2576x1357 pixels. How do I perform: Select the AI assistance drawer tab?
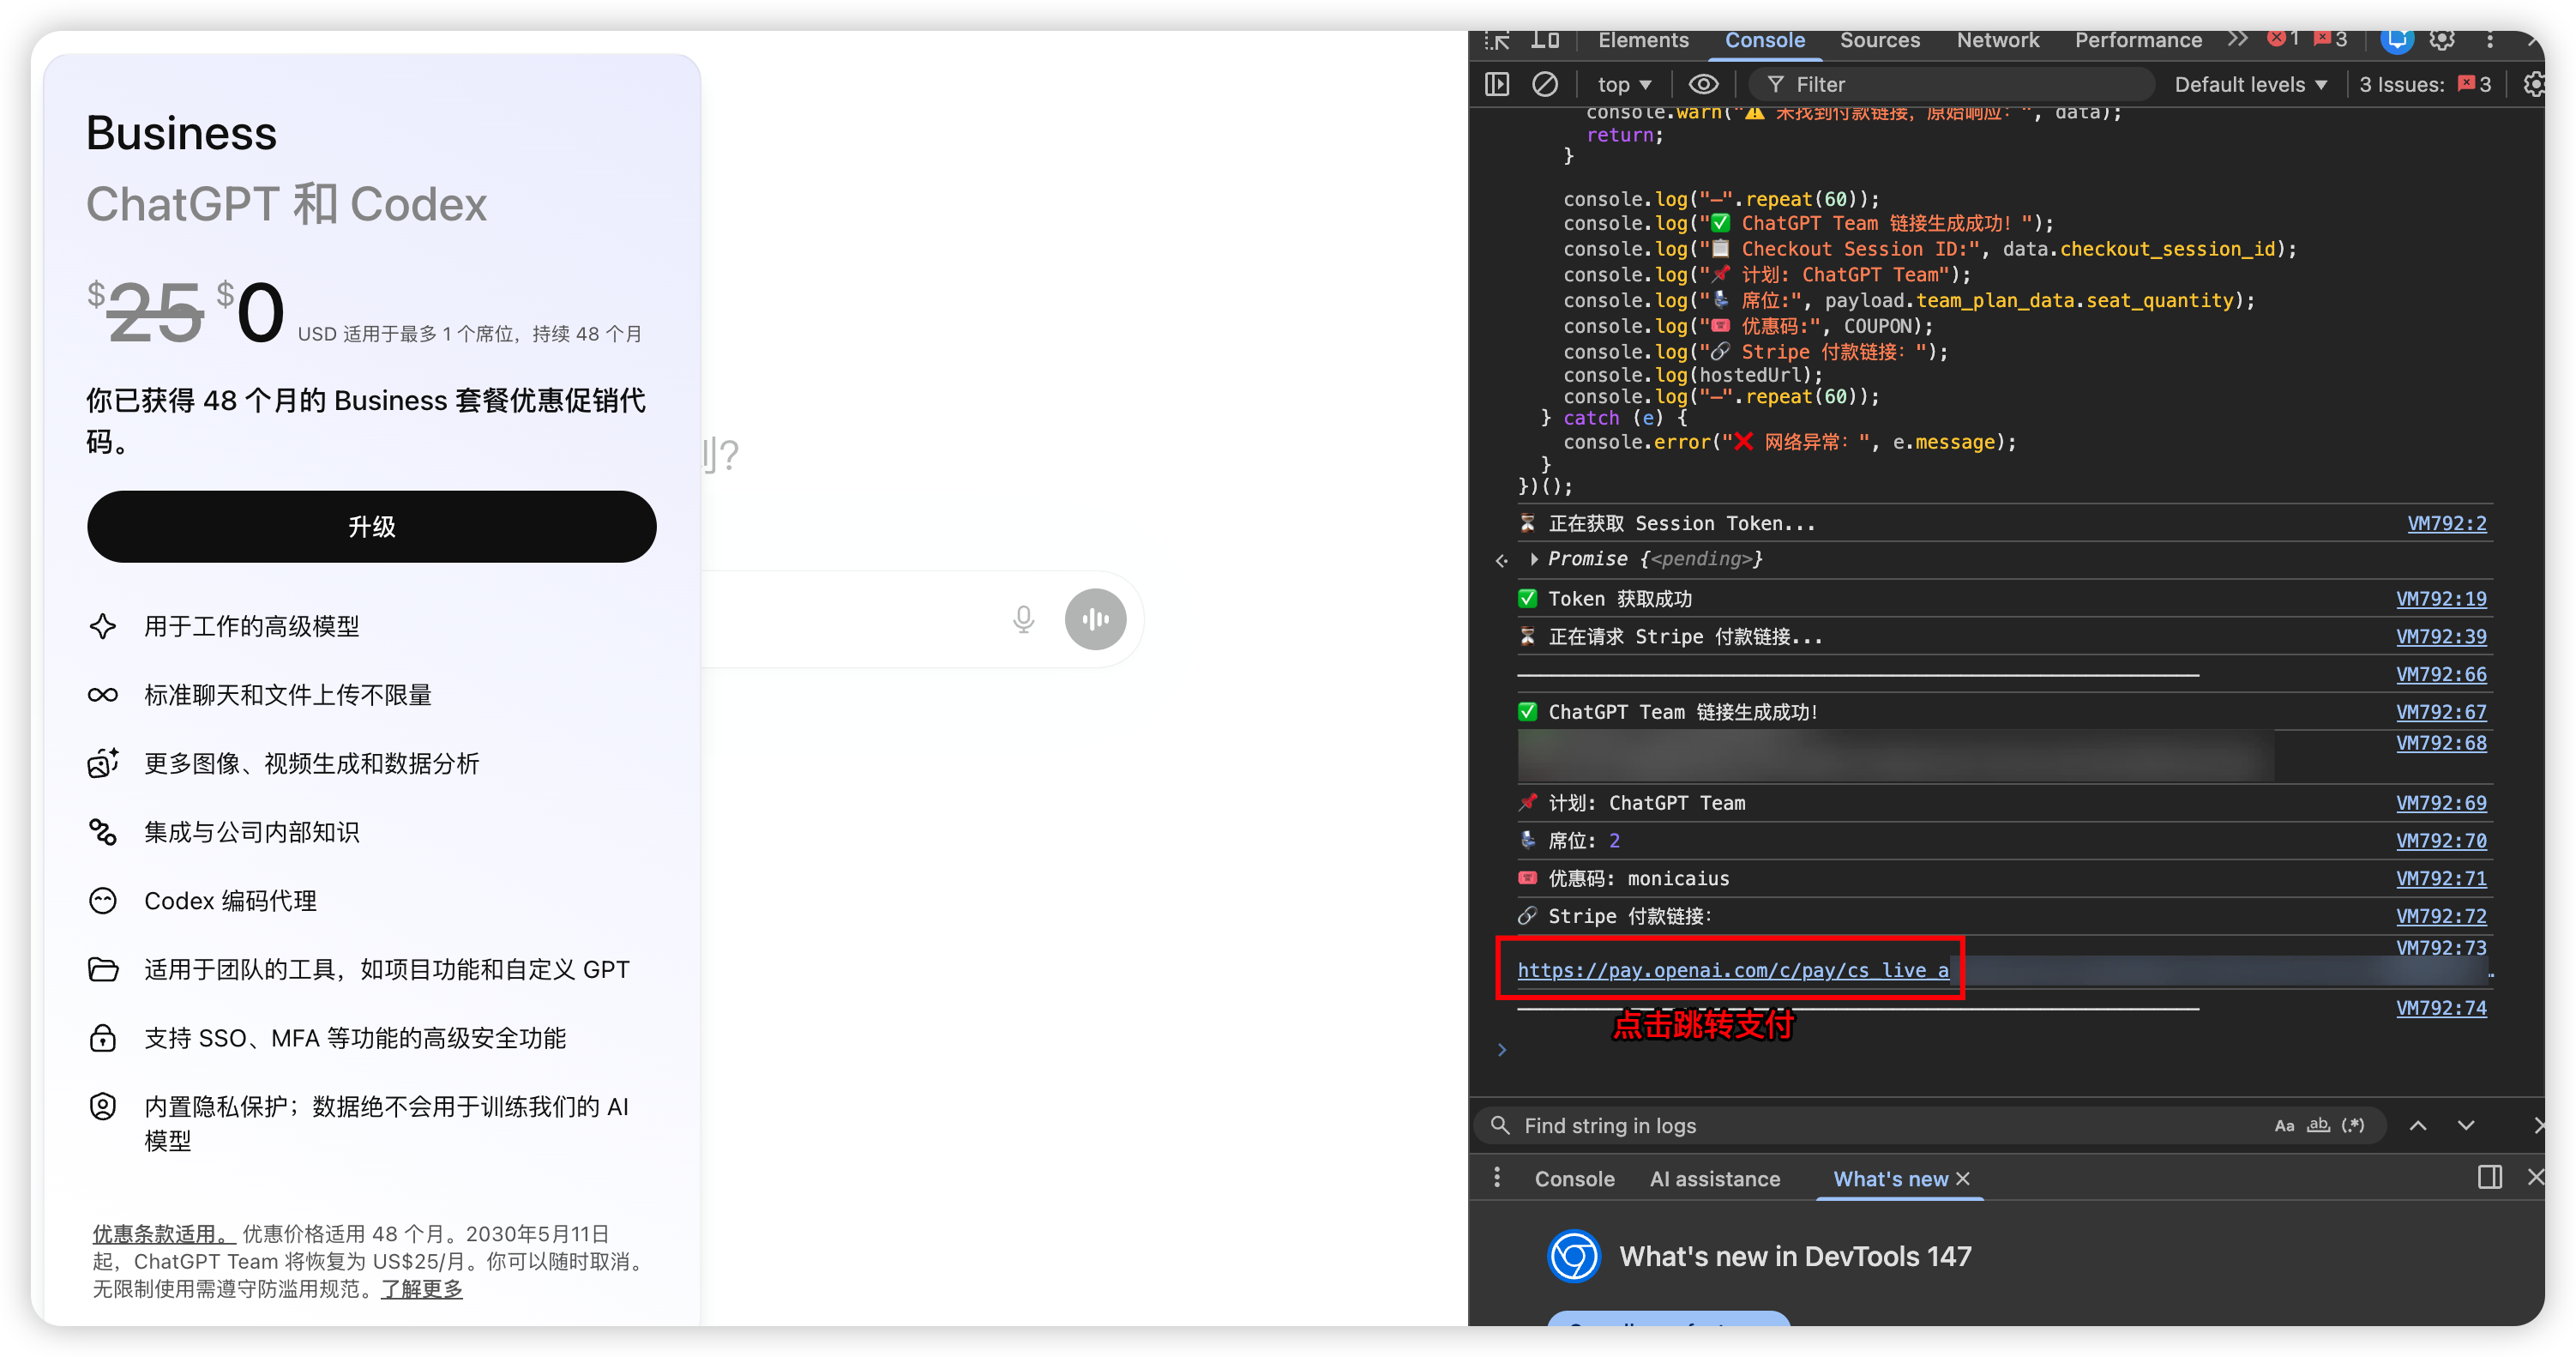1715,1179
